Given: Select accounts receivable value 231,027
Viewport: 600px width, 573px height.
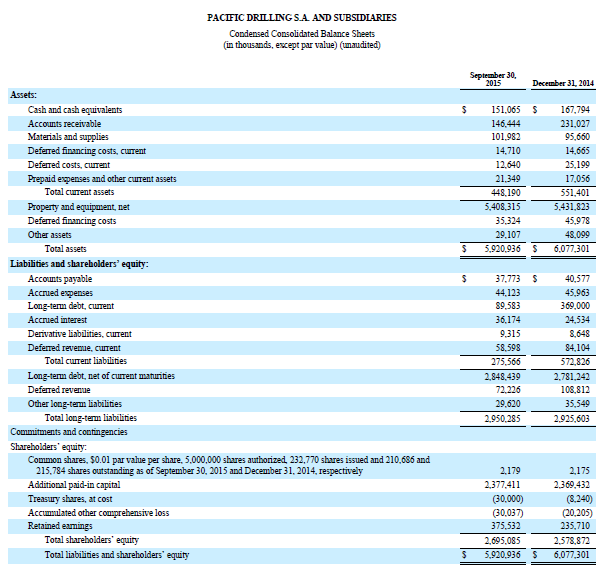Looking at the screenshot, I should [575, 124].
